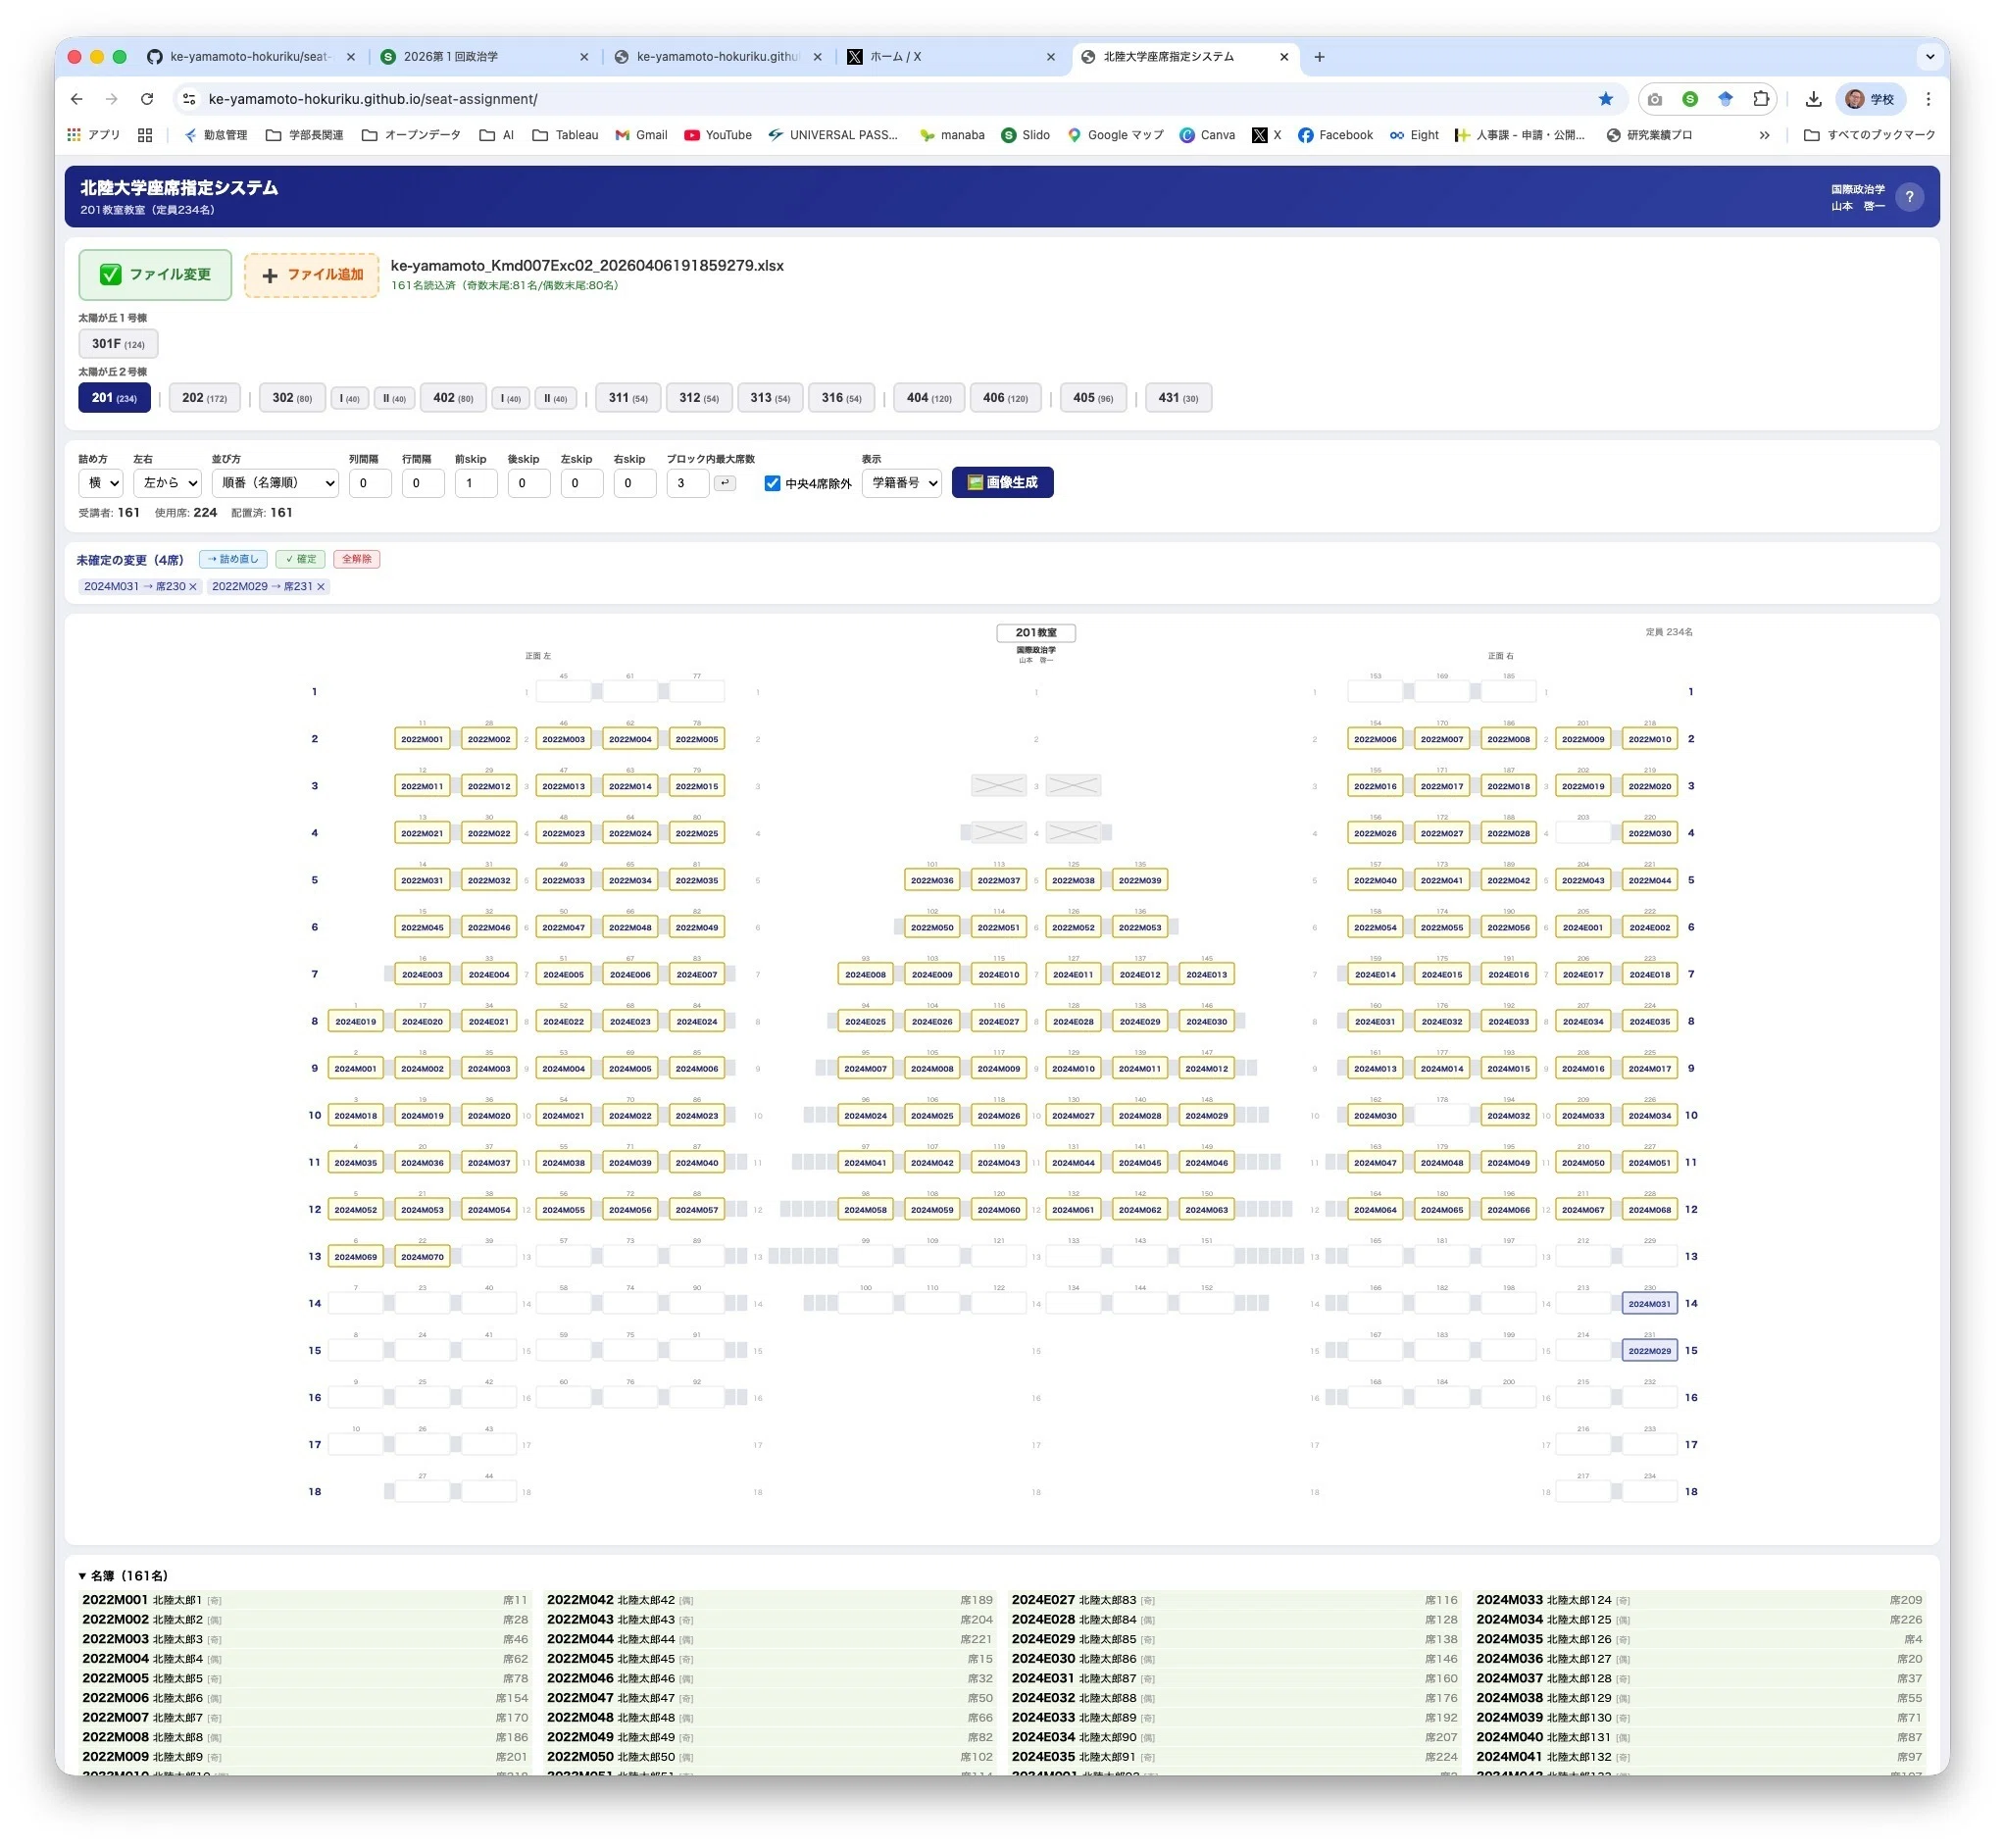
Task: Go back with the browser back arrow
Action: tap(77, 99)
